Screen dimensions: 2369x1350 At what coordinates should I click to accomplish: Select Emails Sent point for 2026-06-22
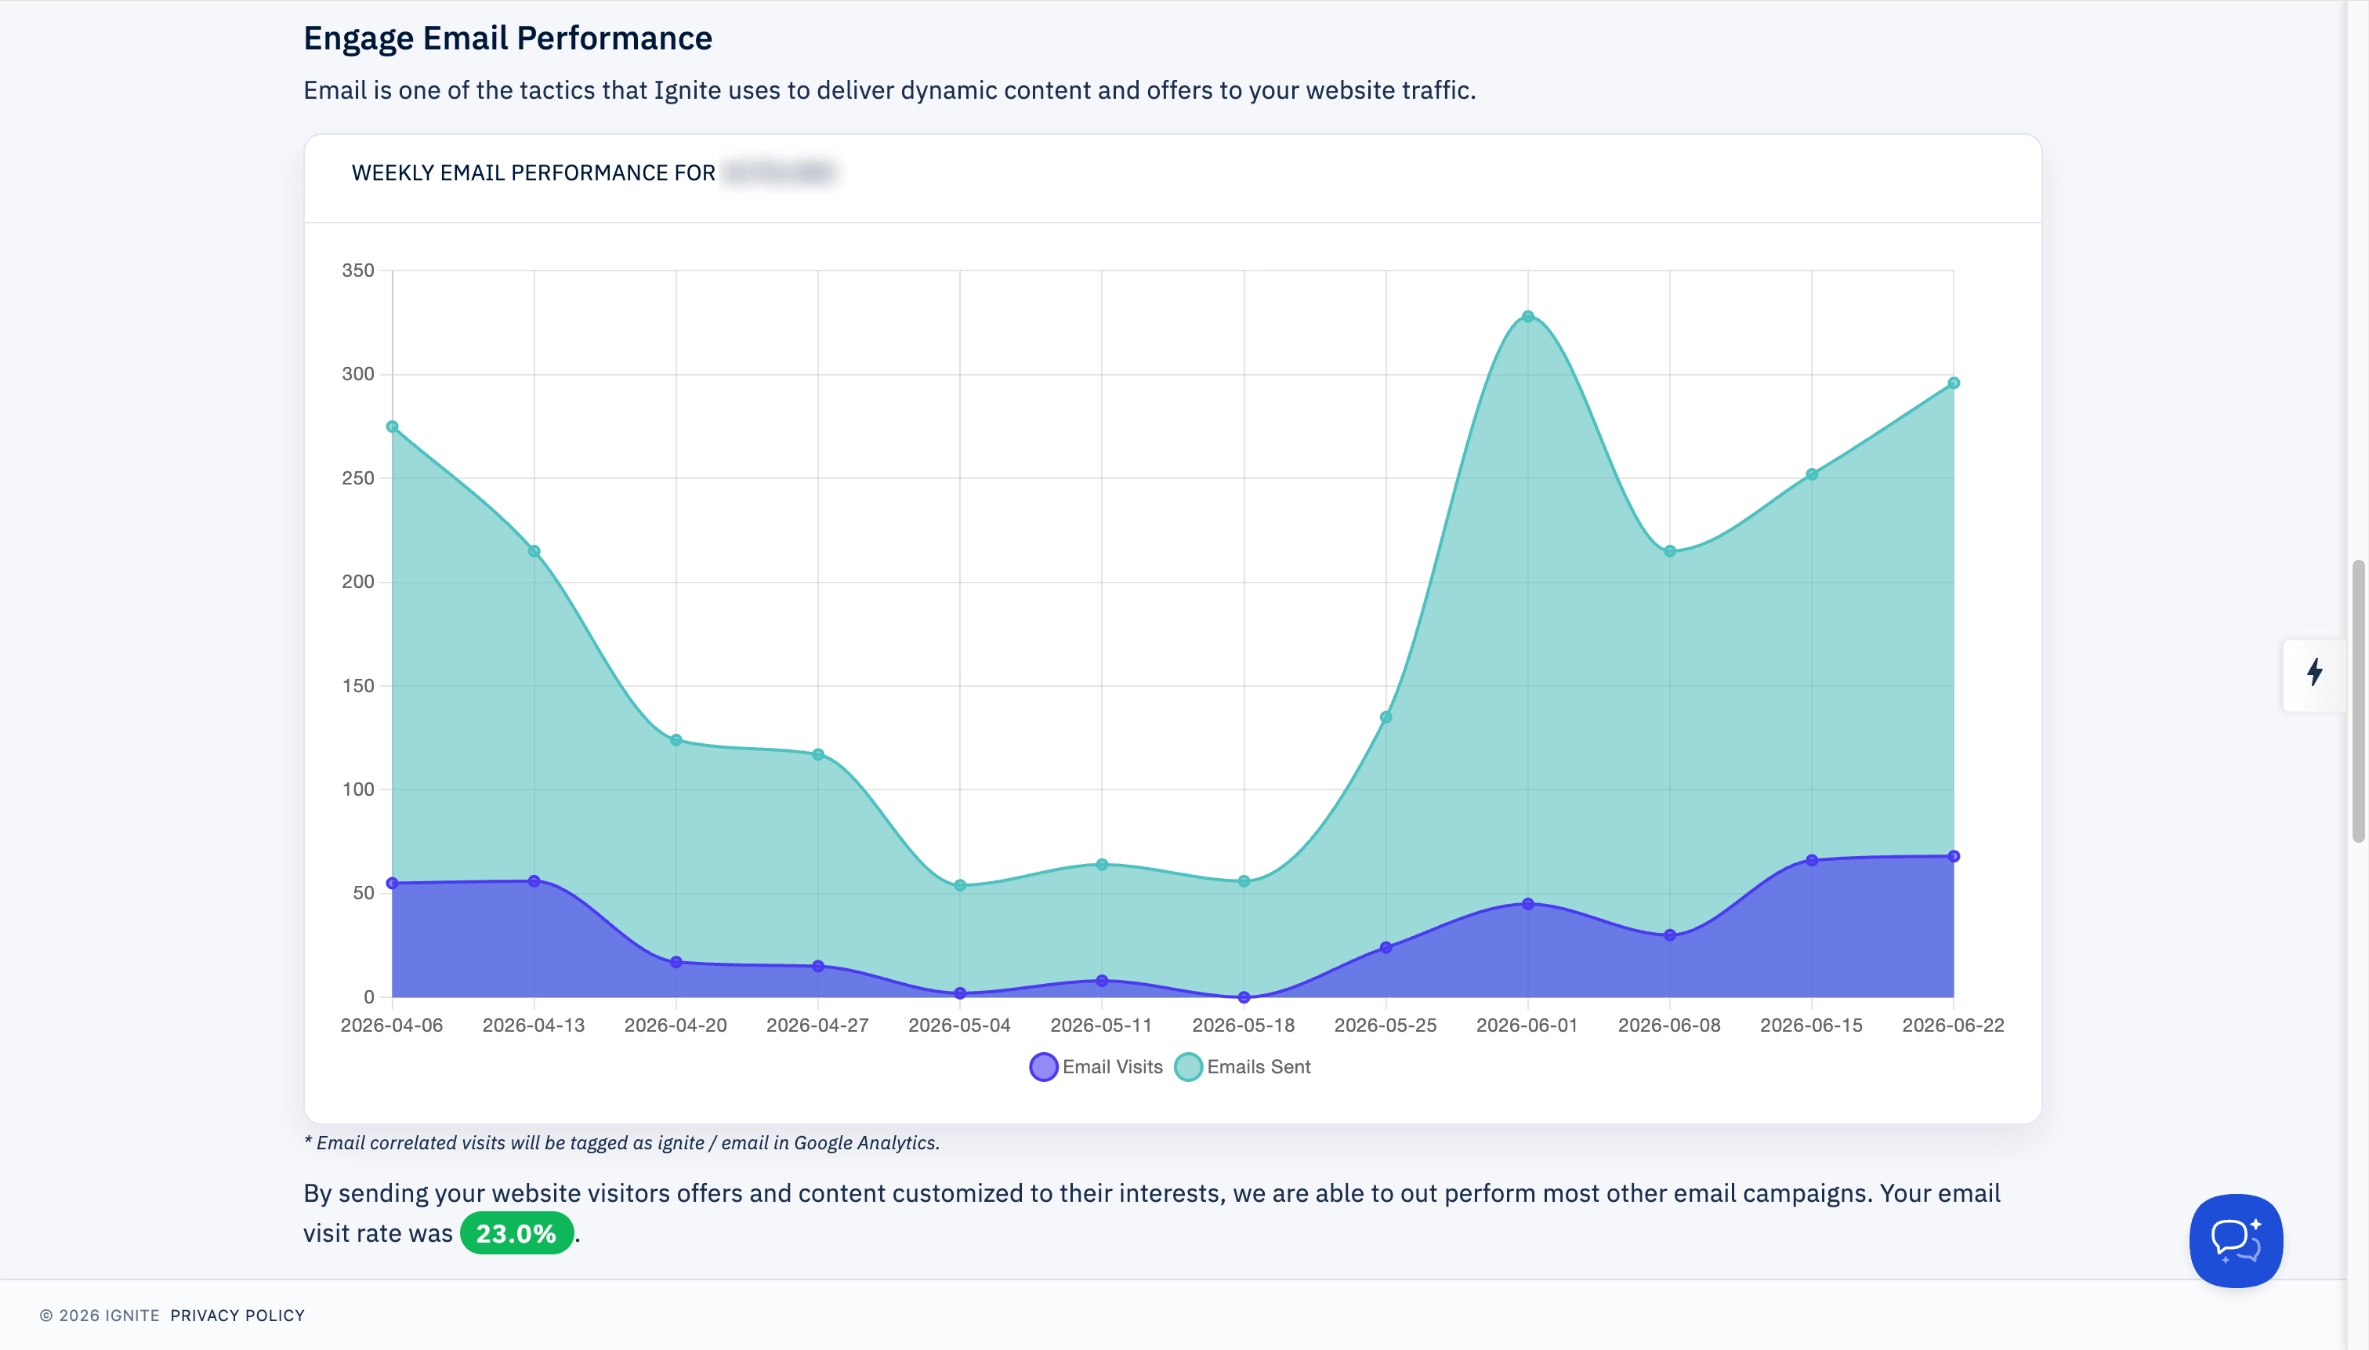coord(1953,383)
